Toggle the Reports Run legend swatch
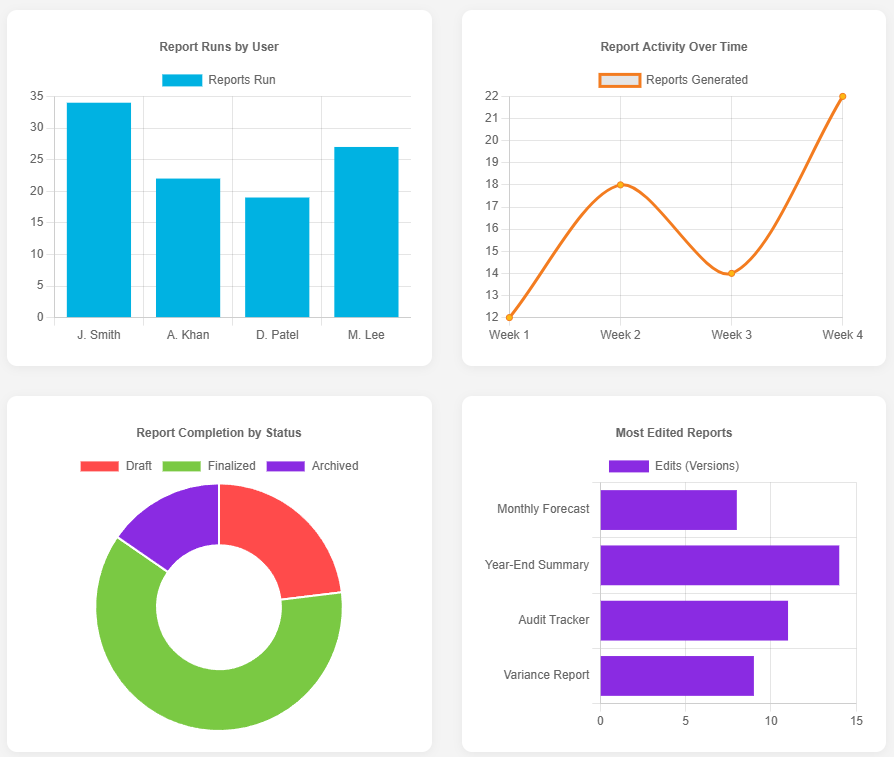Viewport: 894px width, 757px height. click(x=182, y=80)
